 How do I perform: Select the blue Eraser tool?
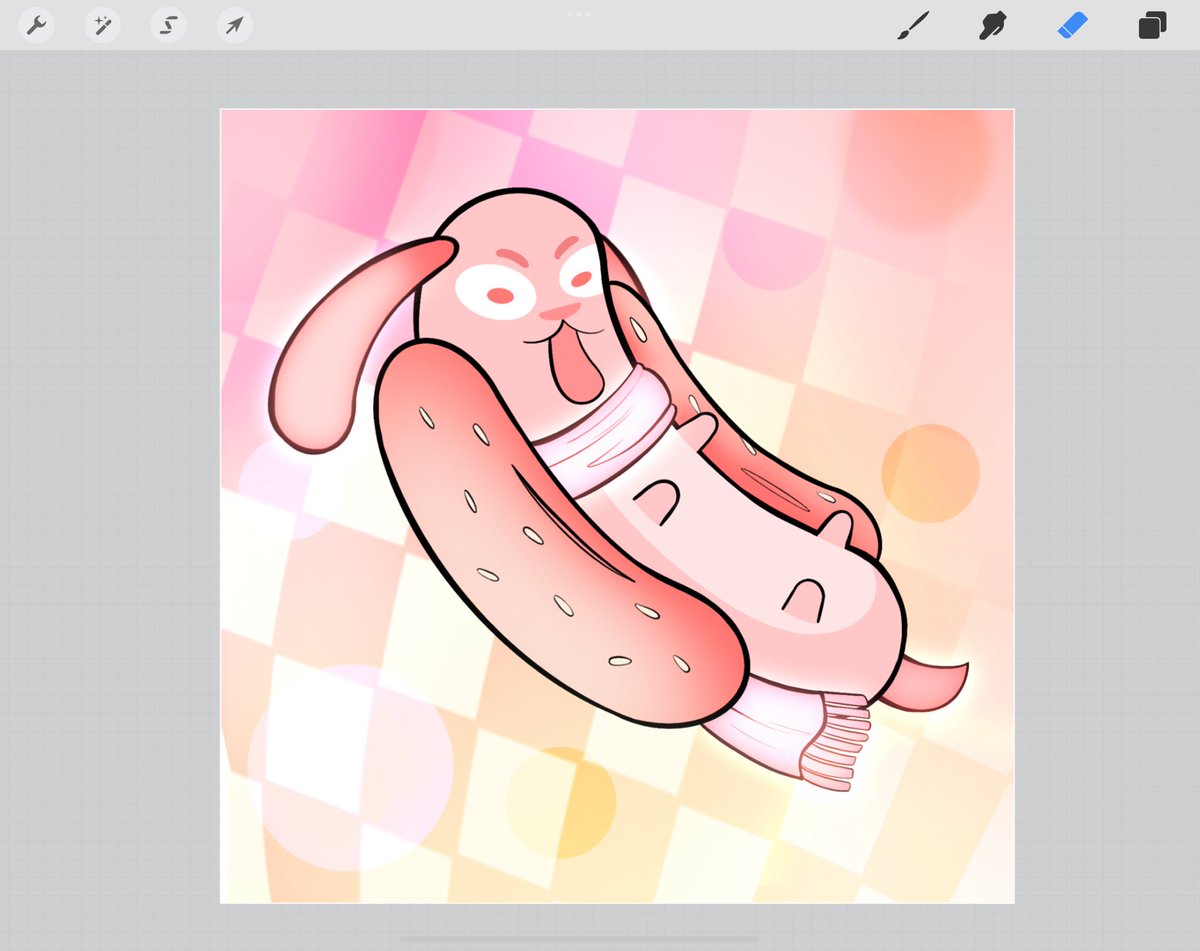pos(1072,25)
